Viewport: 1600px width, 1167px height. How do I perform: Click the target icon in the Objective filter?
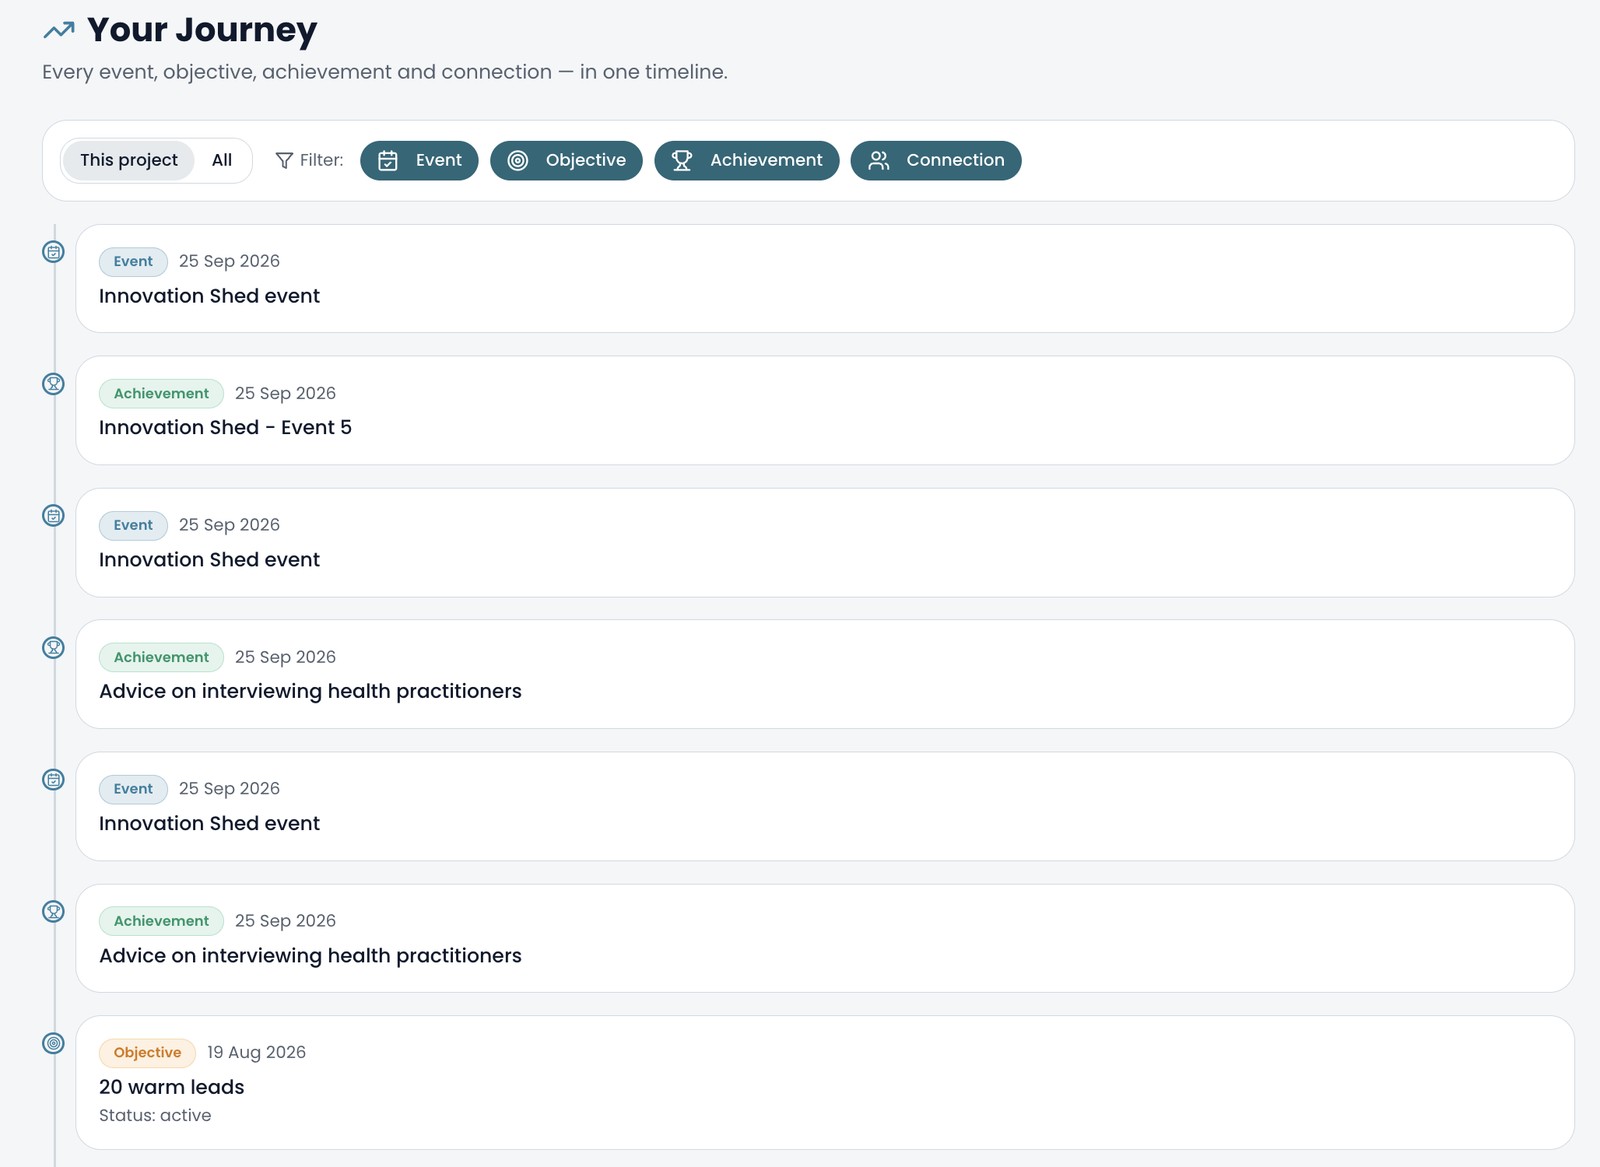pyautogui.click(x=518, y=160)
